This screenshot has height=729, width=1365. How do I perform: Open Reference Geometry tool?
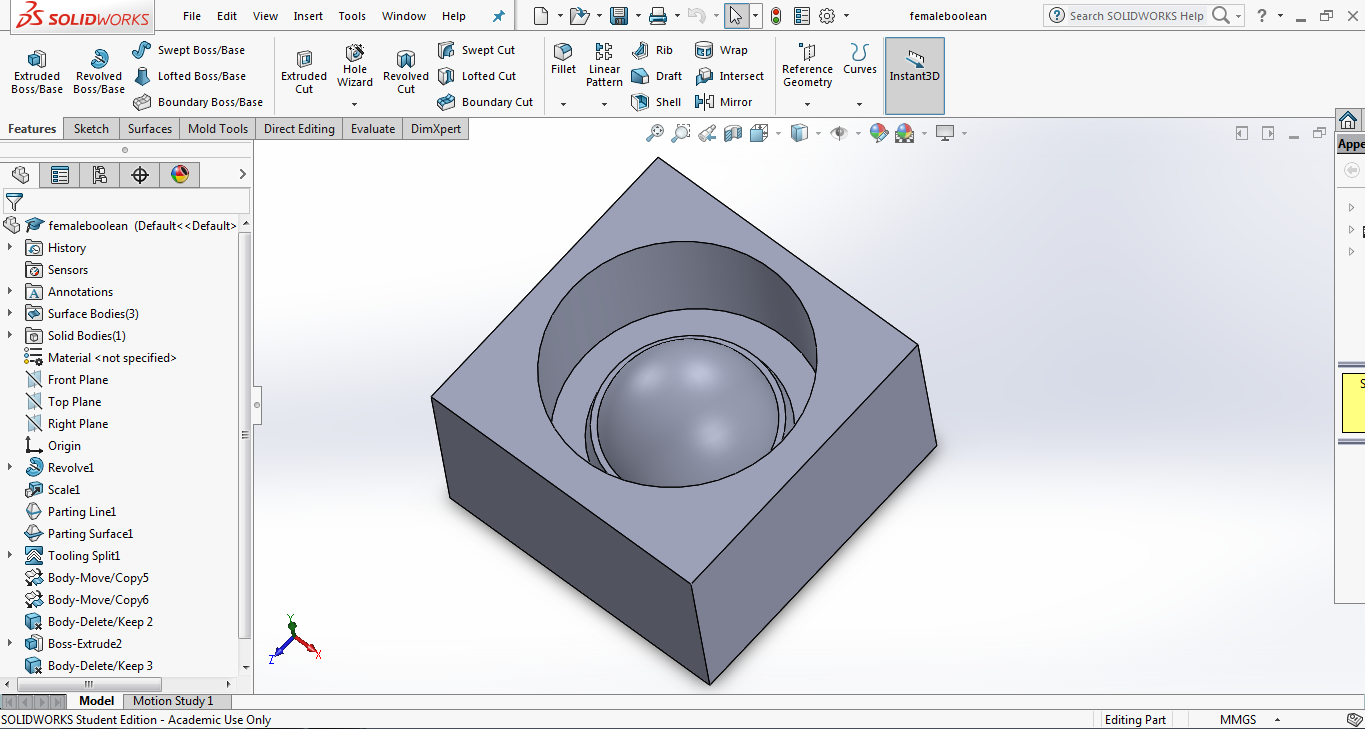pos(807,65)
